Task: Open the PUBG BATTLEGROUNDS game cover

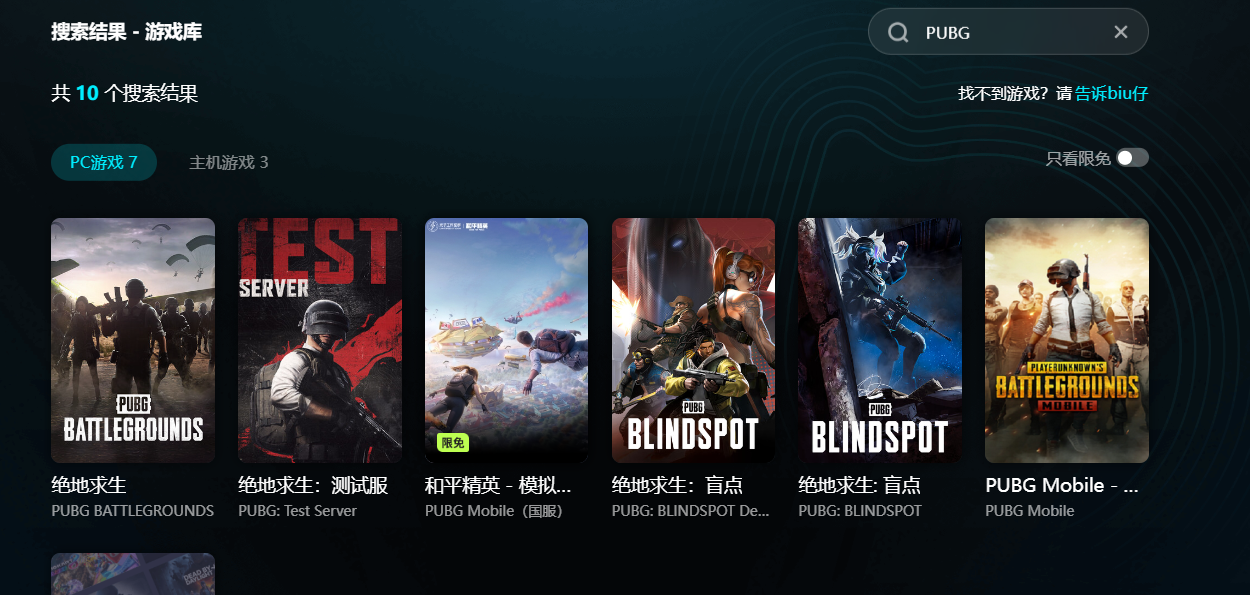Action: (133, 340)
